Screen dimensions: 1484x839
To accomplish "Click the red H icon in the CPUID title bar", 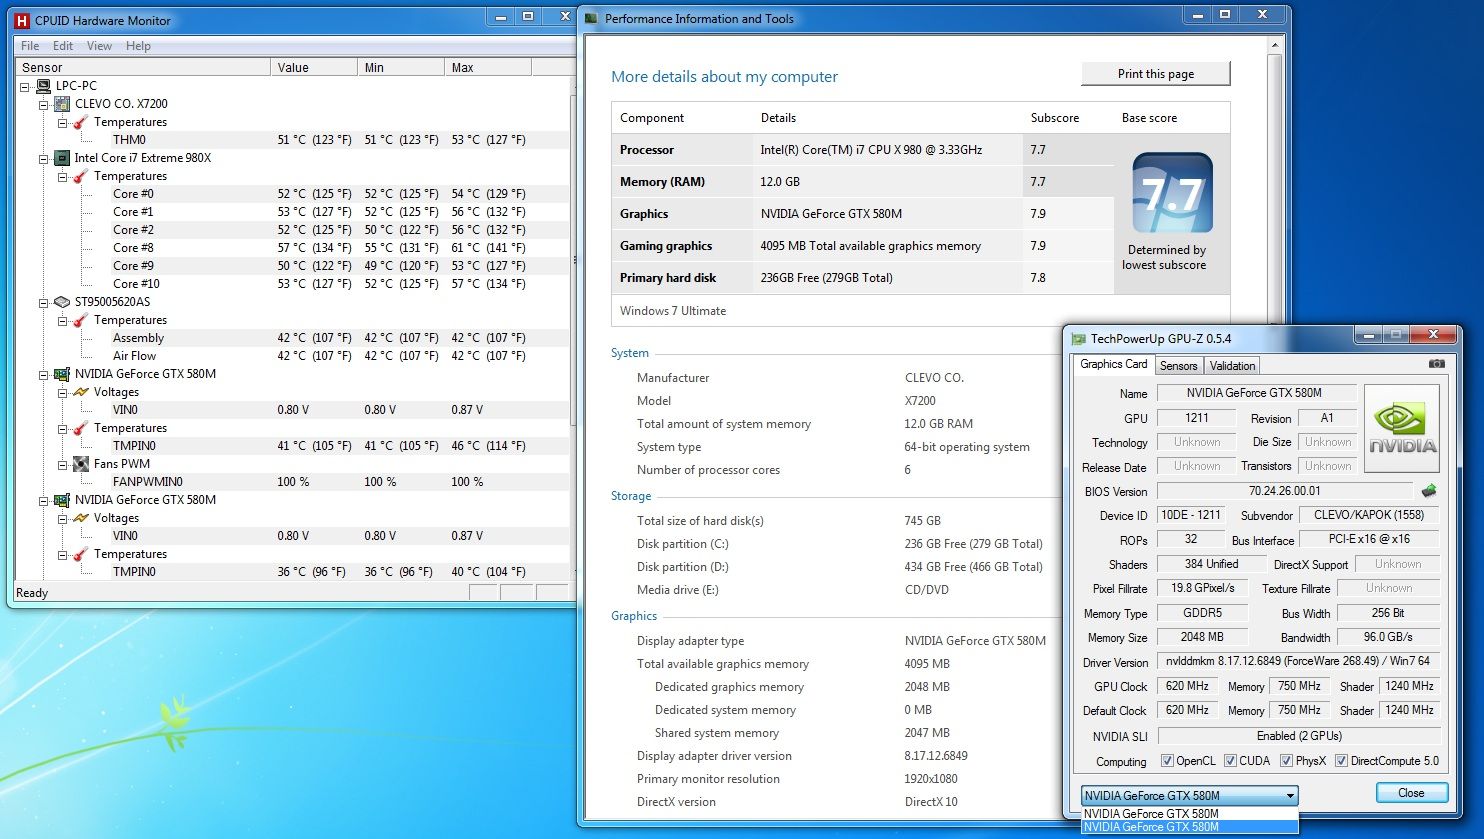I will (23, 20).
